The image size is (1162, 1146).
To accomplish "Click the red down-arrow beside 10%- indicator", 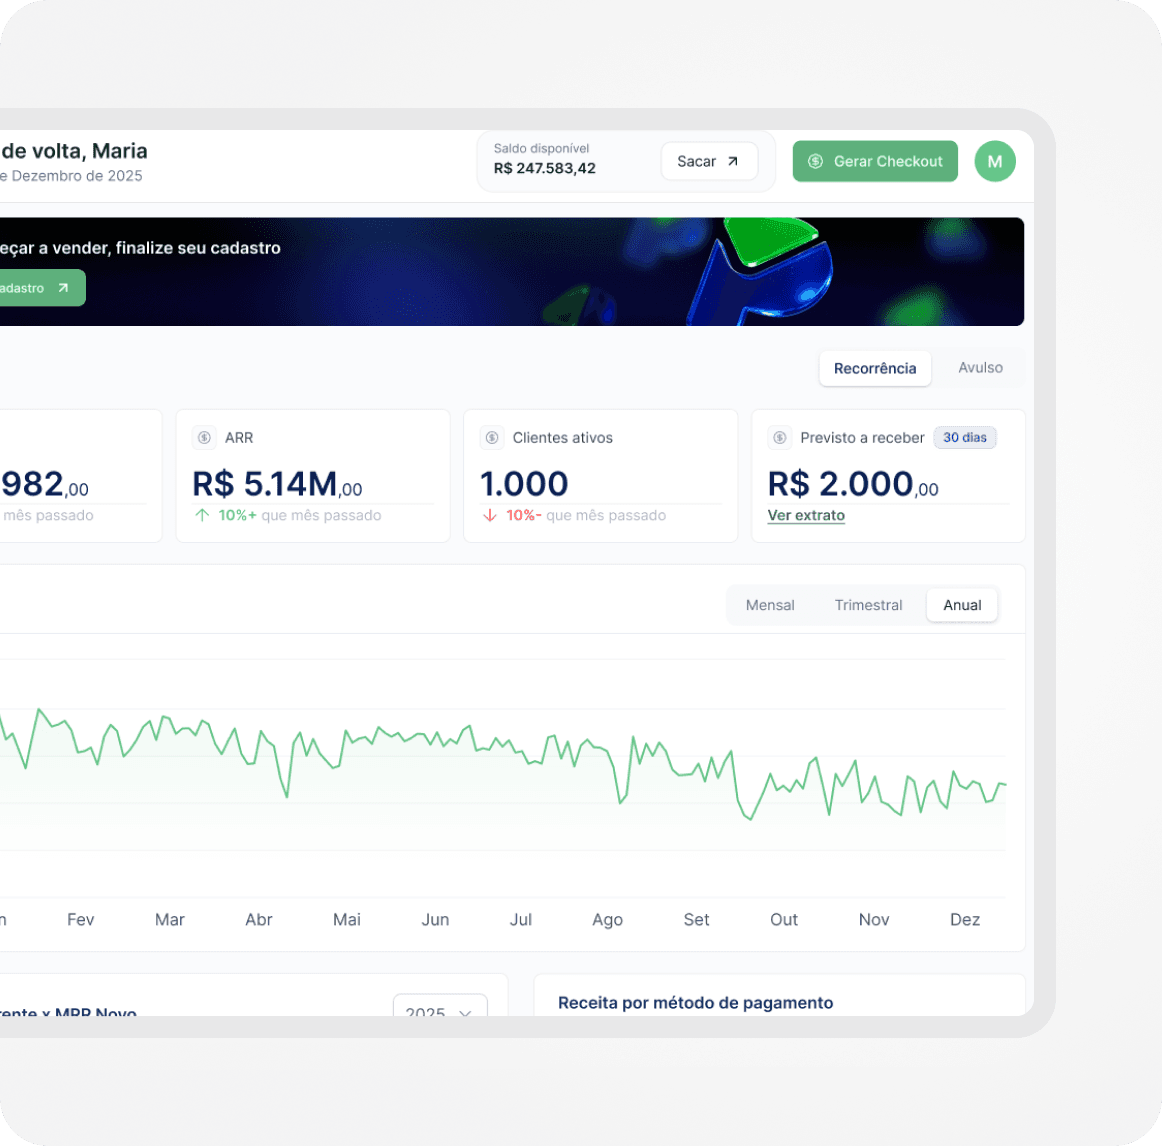I will click(x=489, y=515).
